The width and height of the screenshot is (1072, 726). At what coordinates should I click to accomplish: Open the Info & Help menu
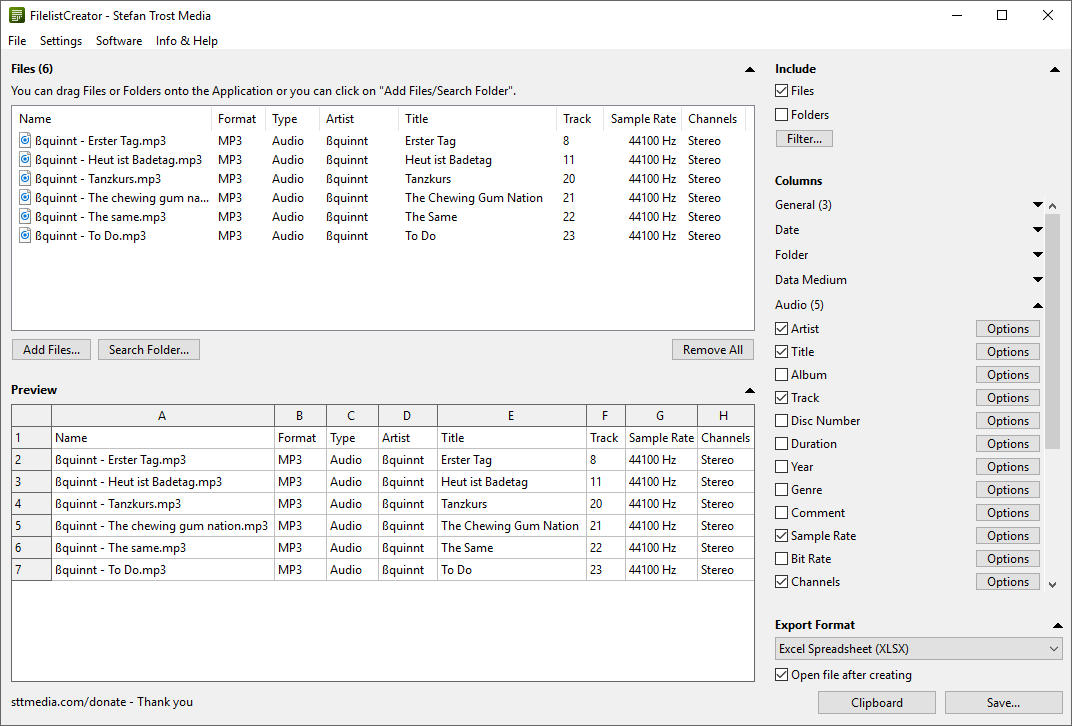pos(186,41)
